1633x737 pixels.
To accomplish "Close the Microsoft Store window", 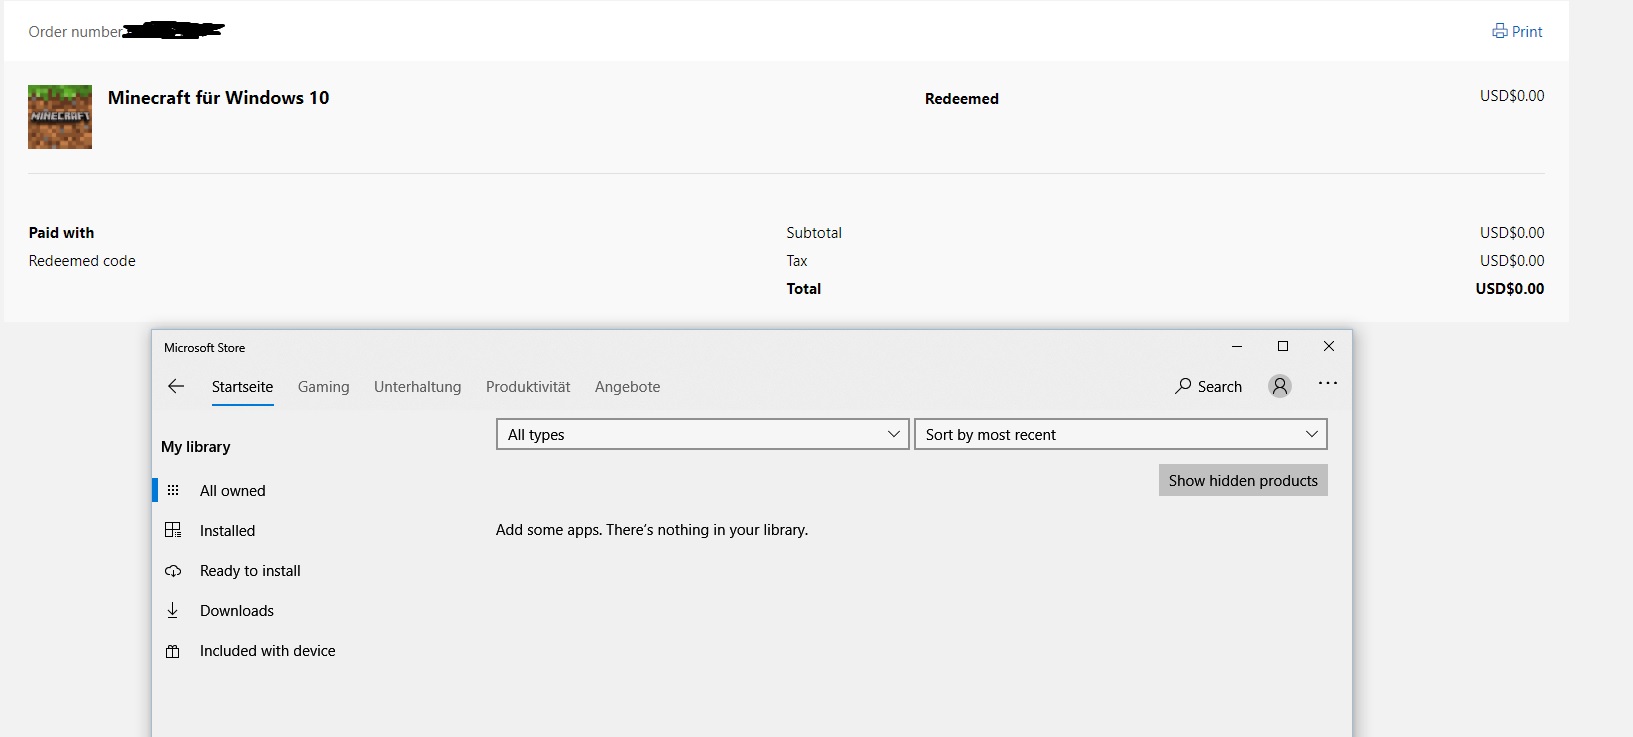I will [x=1329, y=346].
